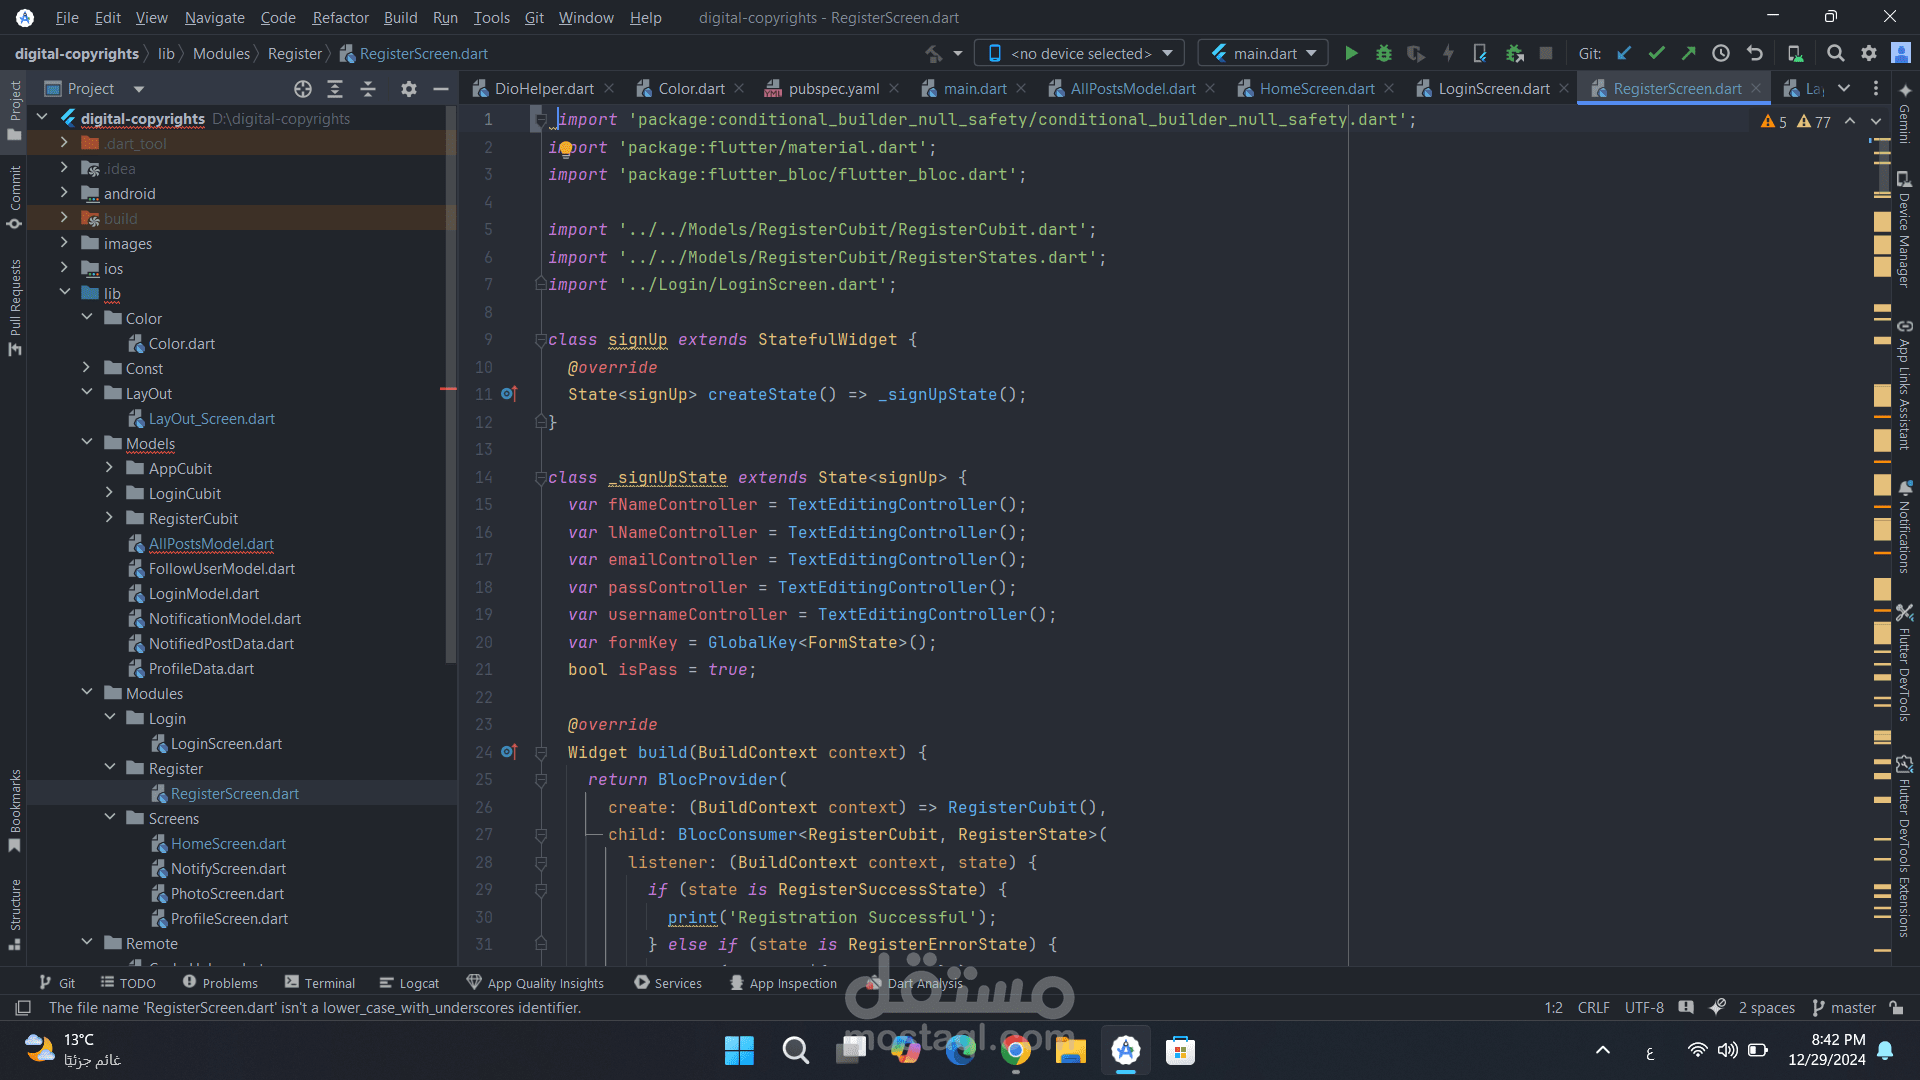Click the Show History clock icon

pyautogui.click(x=1721, y=54)
